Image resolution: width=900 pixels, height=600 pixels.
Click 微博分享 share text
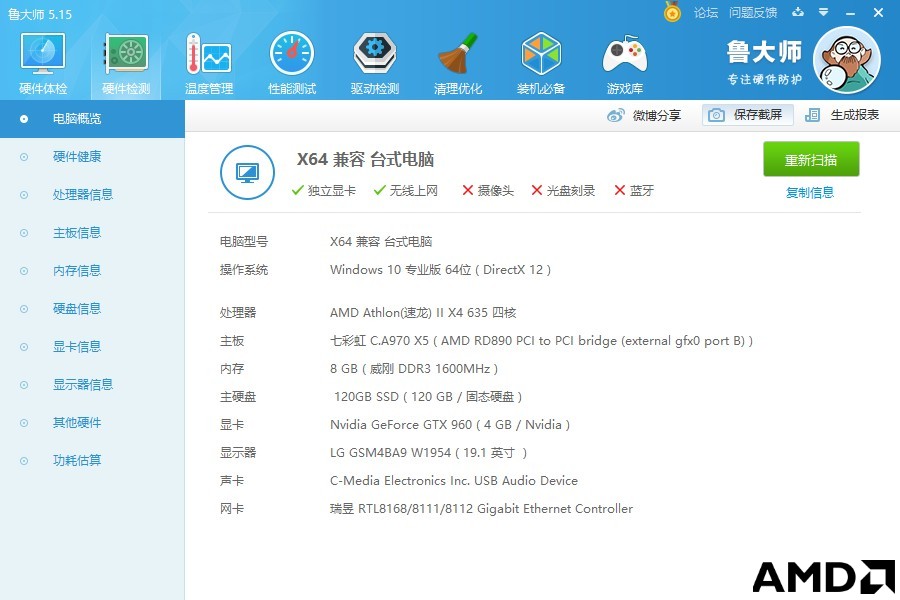coord(657,115)
